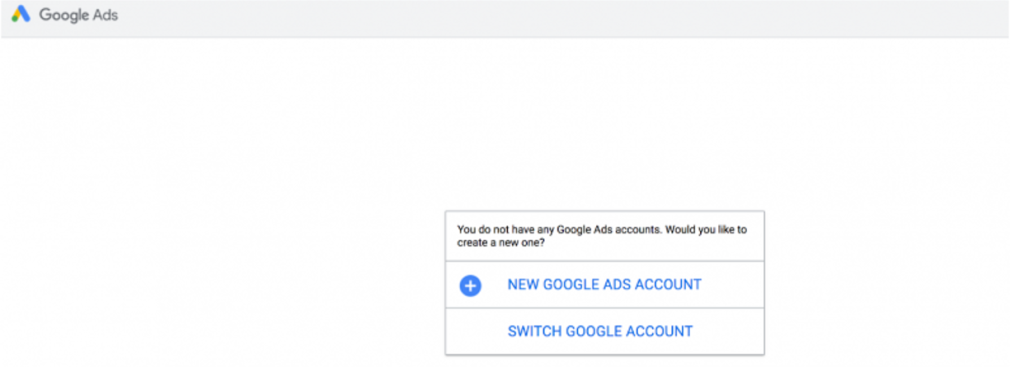Click the Google Ads logo icon

click(x=21, y=14)
